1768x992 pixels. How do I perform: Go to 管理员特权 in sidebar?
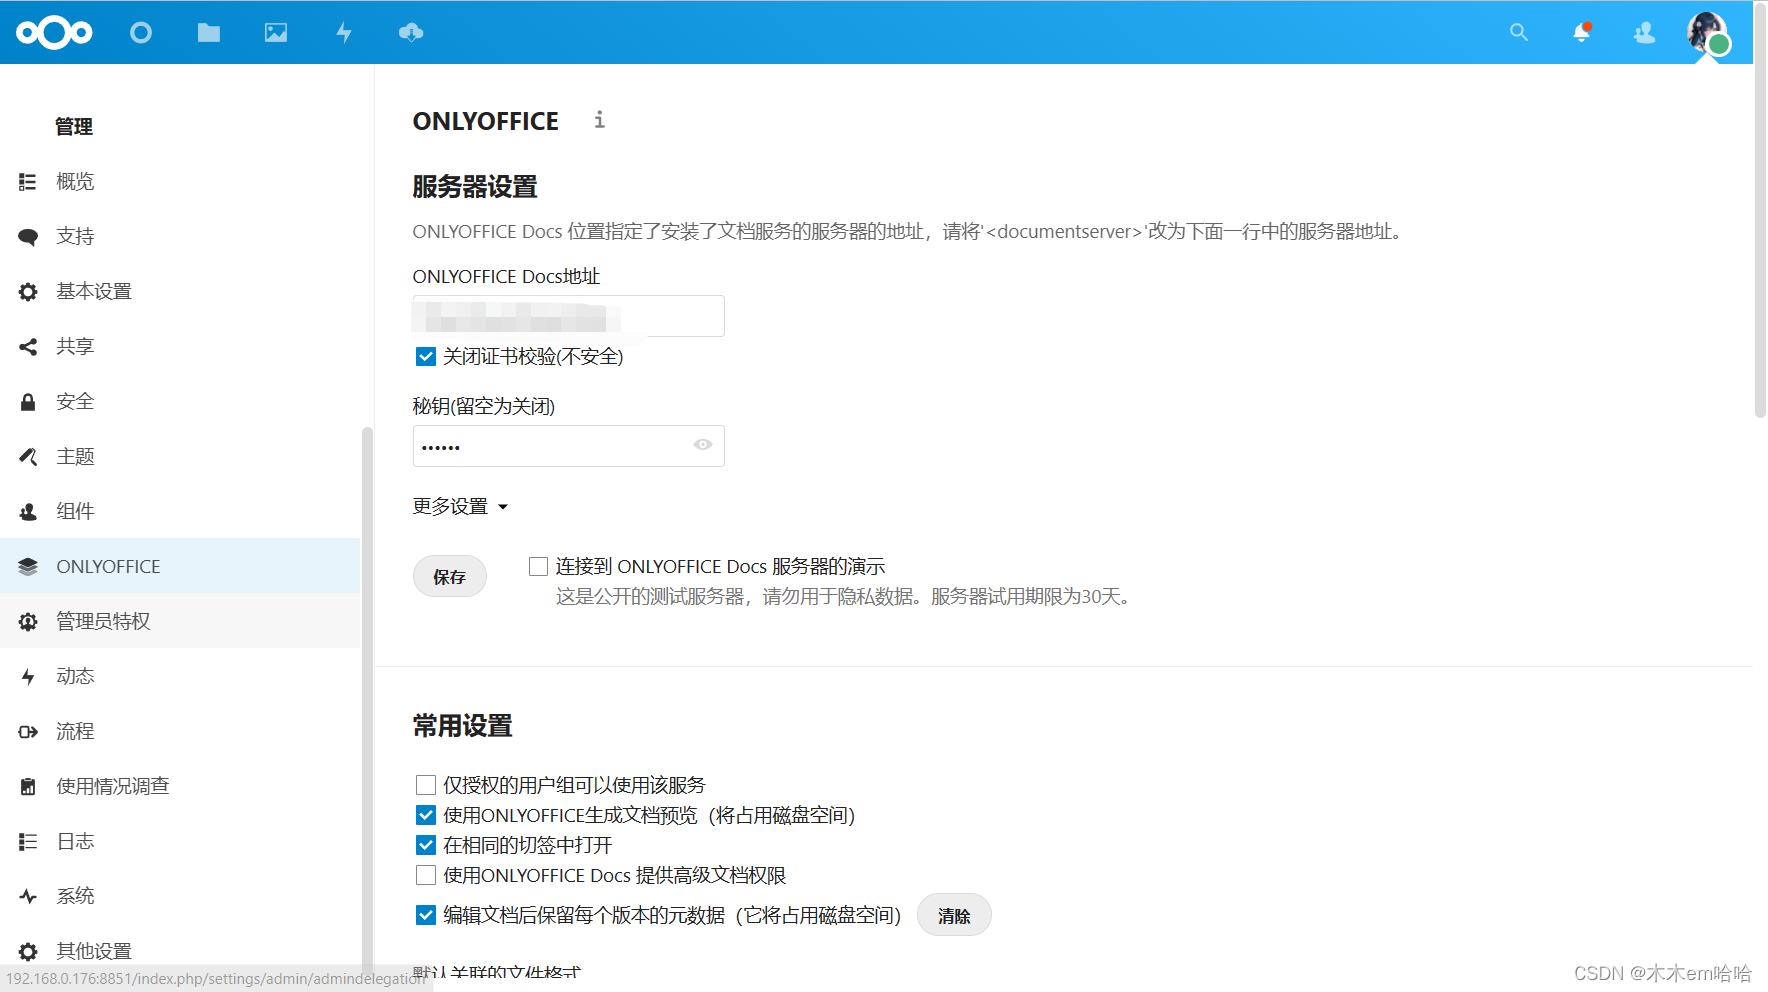point(103,621)
